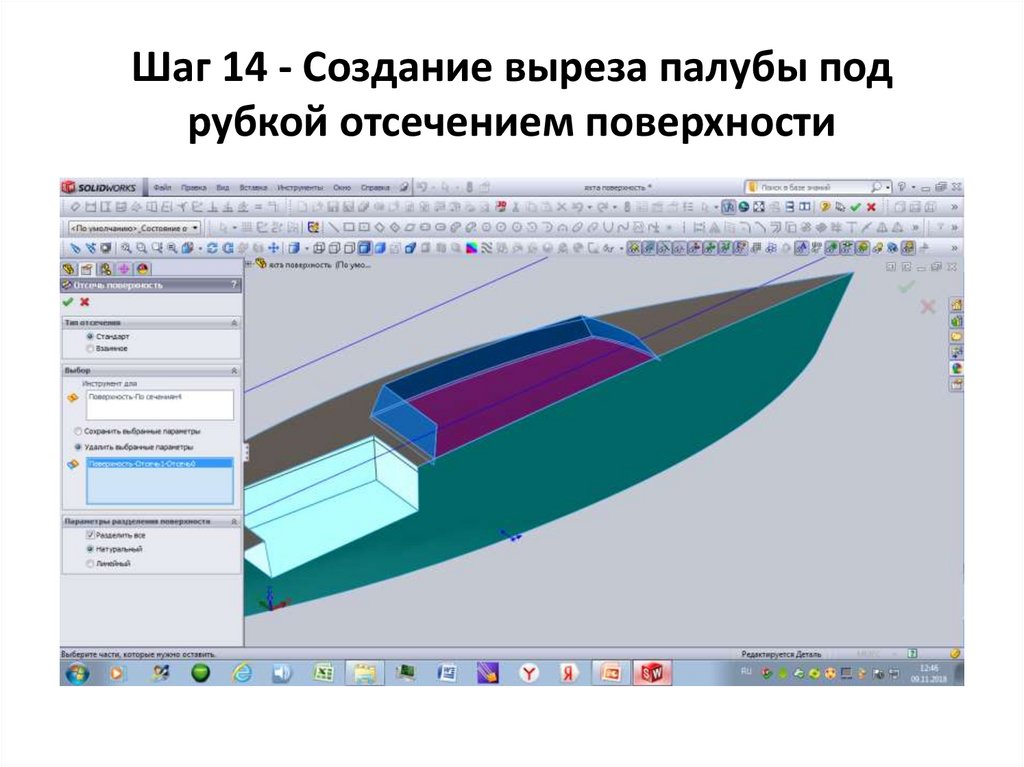The image size is (1024, 767).
Task: Click the globe icon in top toolbar
Action: [743, 207]
